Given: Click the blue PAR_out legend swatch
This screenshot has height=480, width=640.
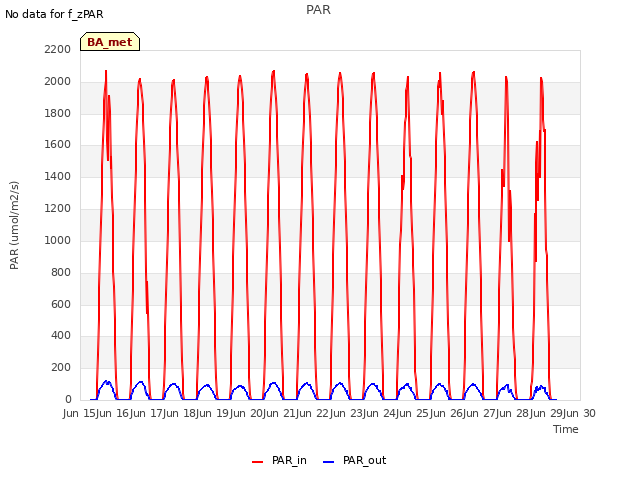Looking at the screenshot, I should pyautogui.click(x=328, y=462).
